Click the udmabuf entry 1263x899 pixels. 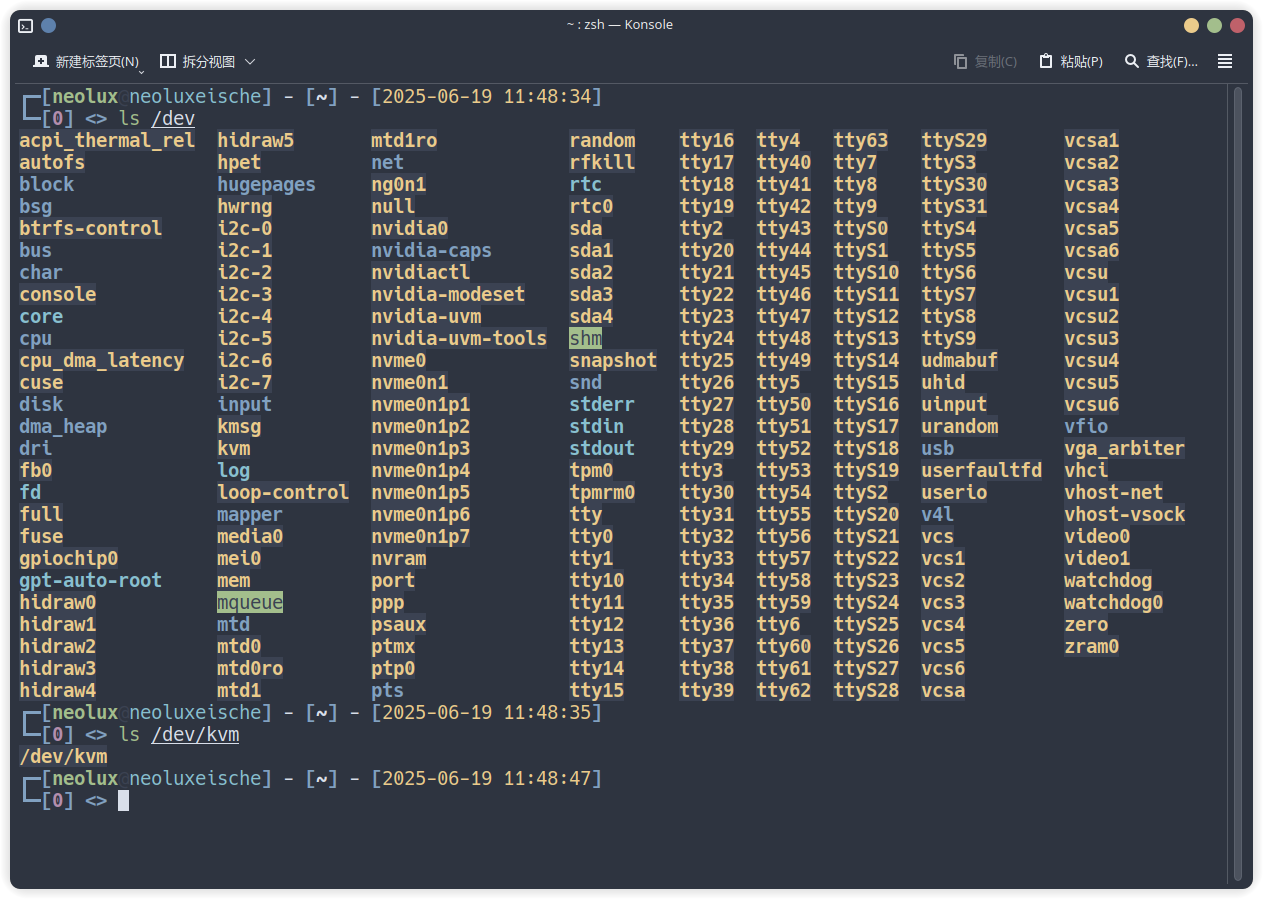point(960,360)
